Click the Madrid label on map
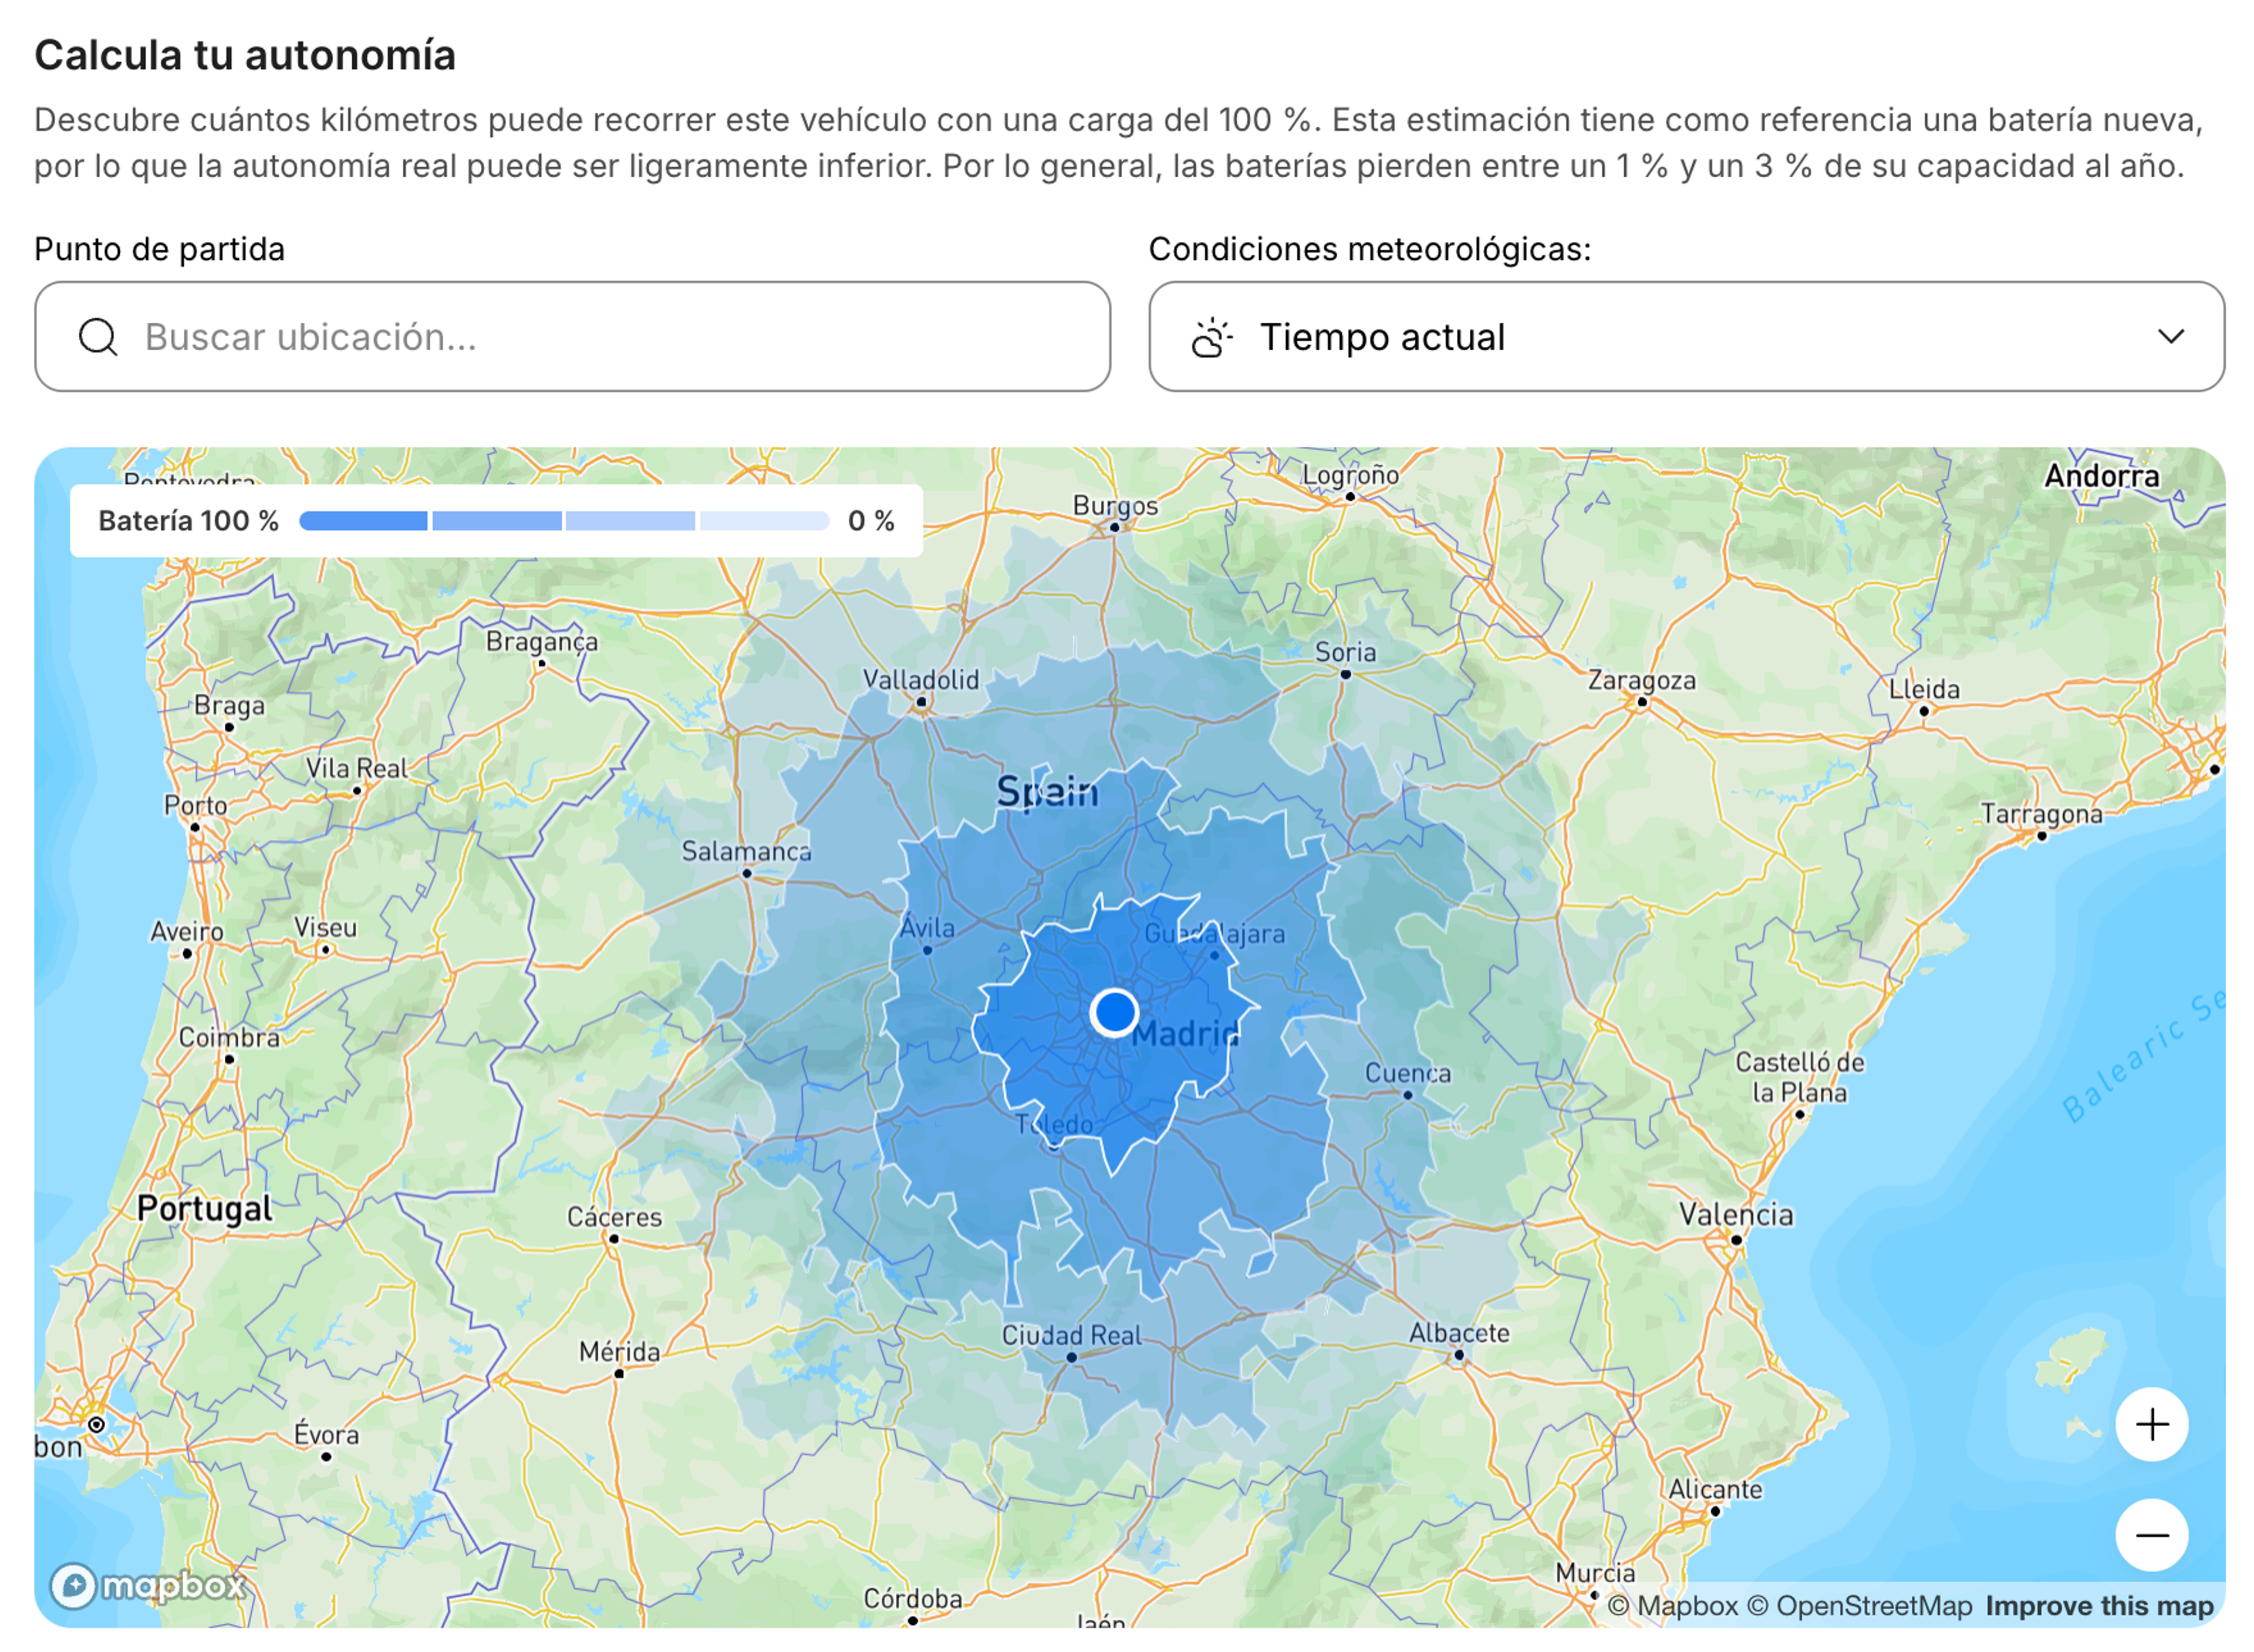Screen dimensions: 2254x1652 (1185, 1033)
